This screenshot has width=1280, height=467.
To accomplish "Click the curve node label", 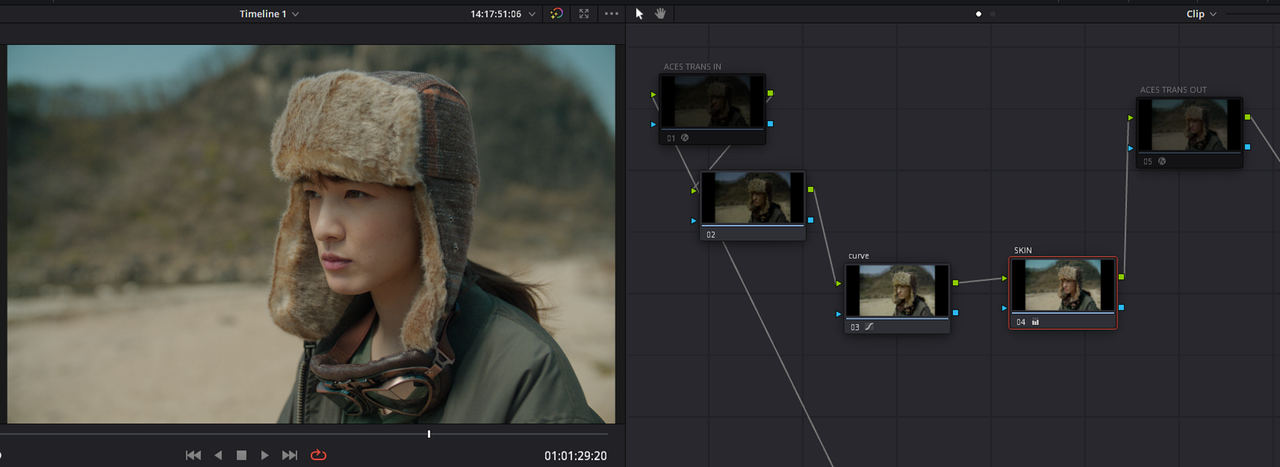I will [x=858, y=256].
